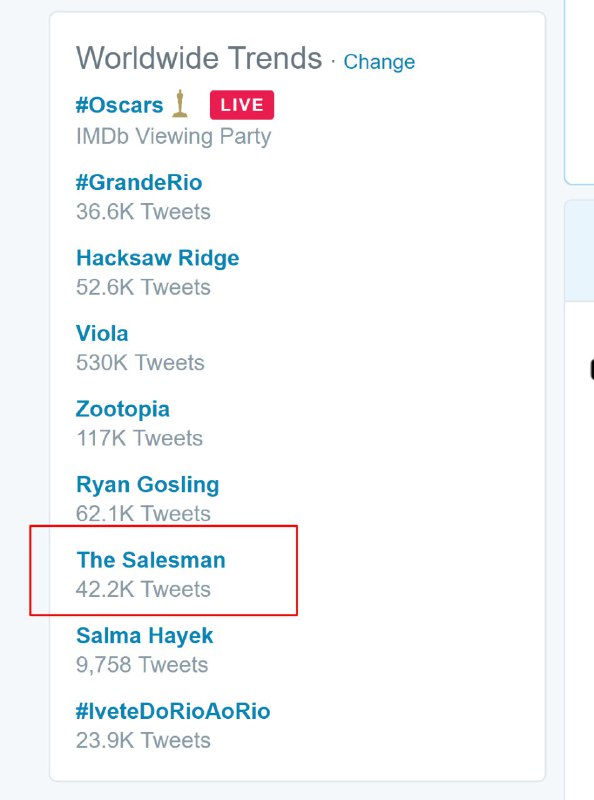Click the IMDb Viewing Party description
Image resolution: width=594 pixels, height=800 pixels.
coord(172,136)
